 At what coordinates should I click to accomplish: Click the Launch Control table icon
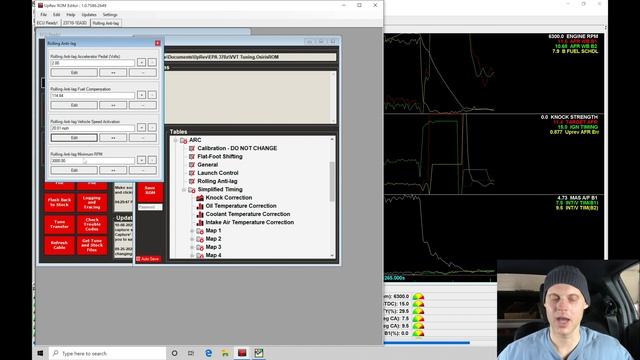click(x=192, y=173)
